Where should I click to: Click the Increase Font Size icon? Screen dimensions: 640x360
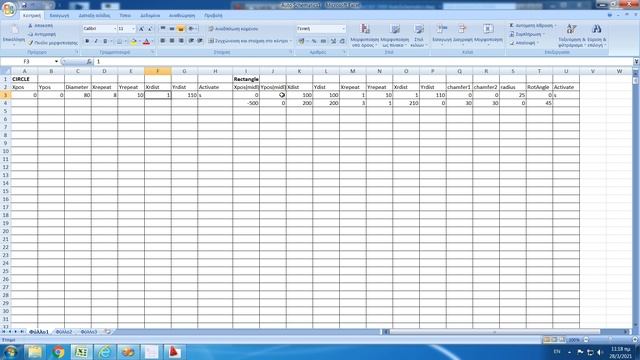141,29
